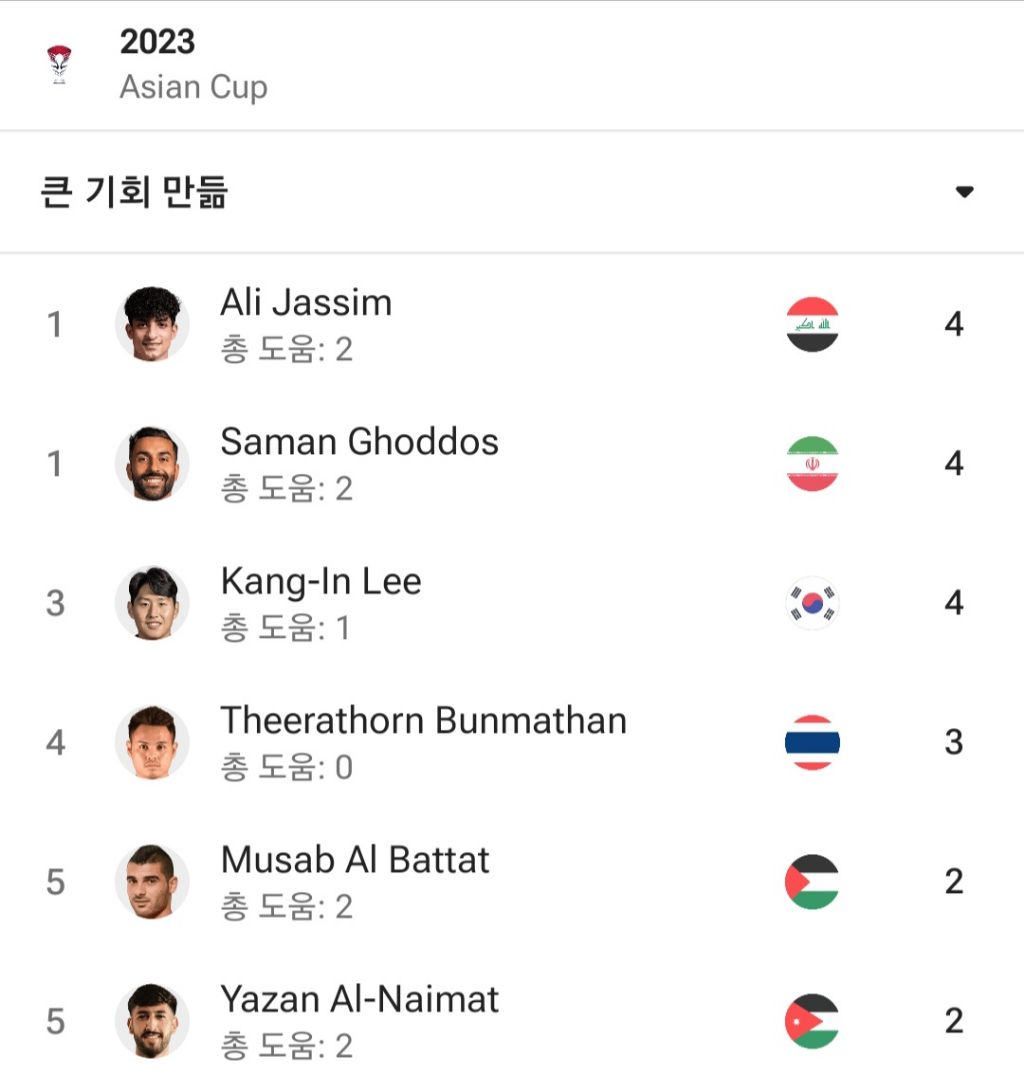Tap the South Korea flag icon
This screenshot has width=1024, height=1092.
point(812,603)
